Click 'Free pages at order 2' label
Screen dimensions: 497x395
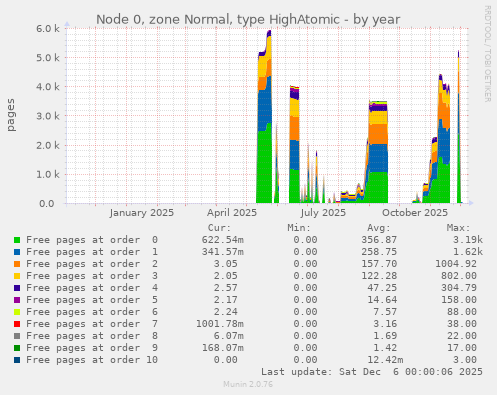(x=92, y=264)
